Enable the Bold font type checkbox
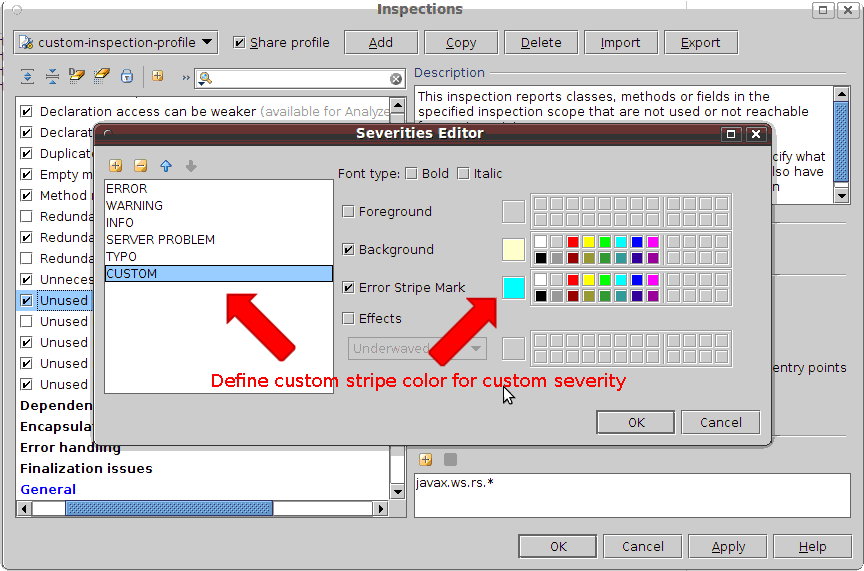This screenshot has width=864, height=571. (411, 174)
